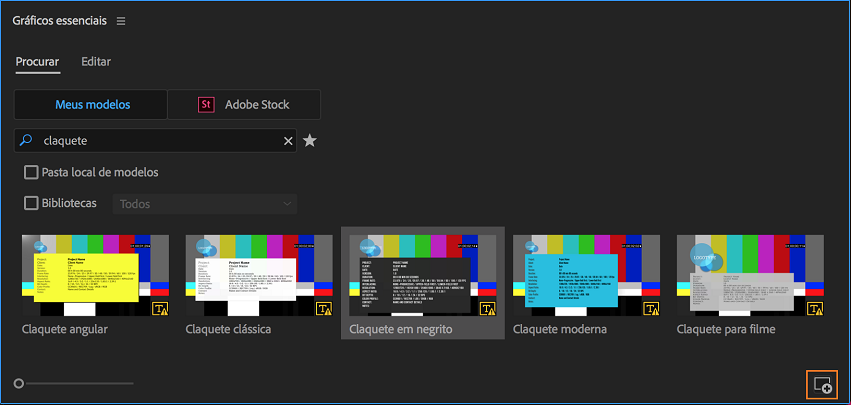
Task: Click the Claquete angular label
Action: tap(65, 330)
